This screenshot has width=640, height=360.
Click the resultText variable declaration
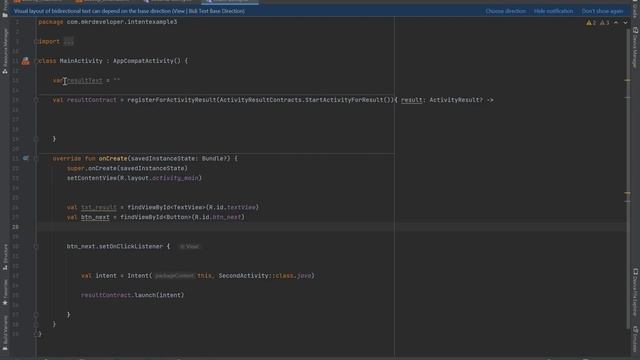[84, 81]
